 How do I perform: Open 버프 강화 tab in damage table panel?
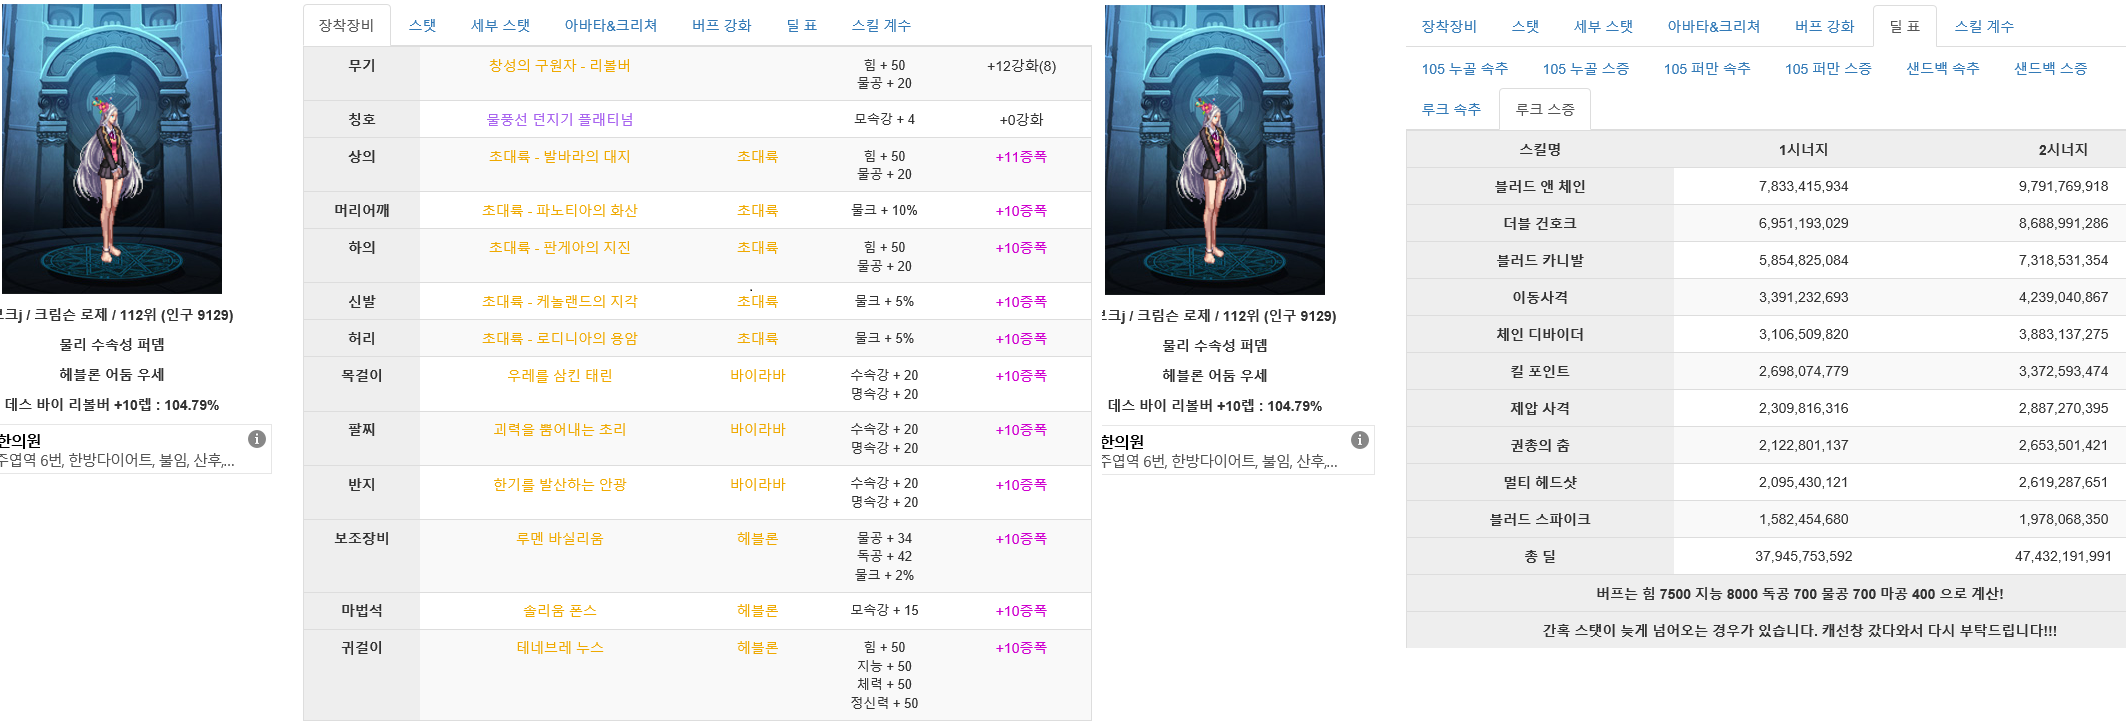pyautogui.click(x=1824, y=26)
